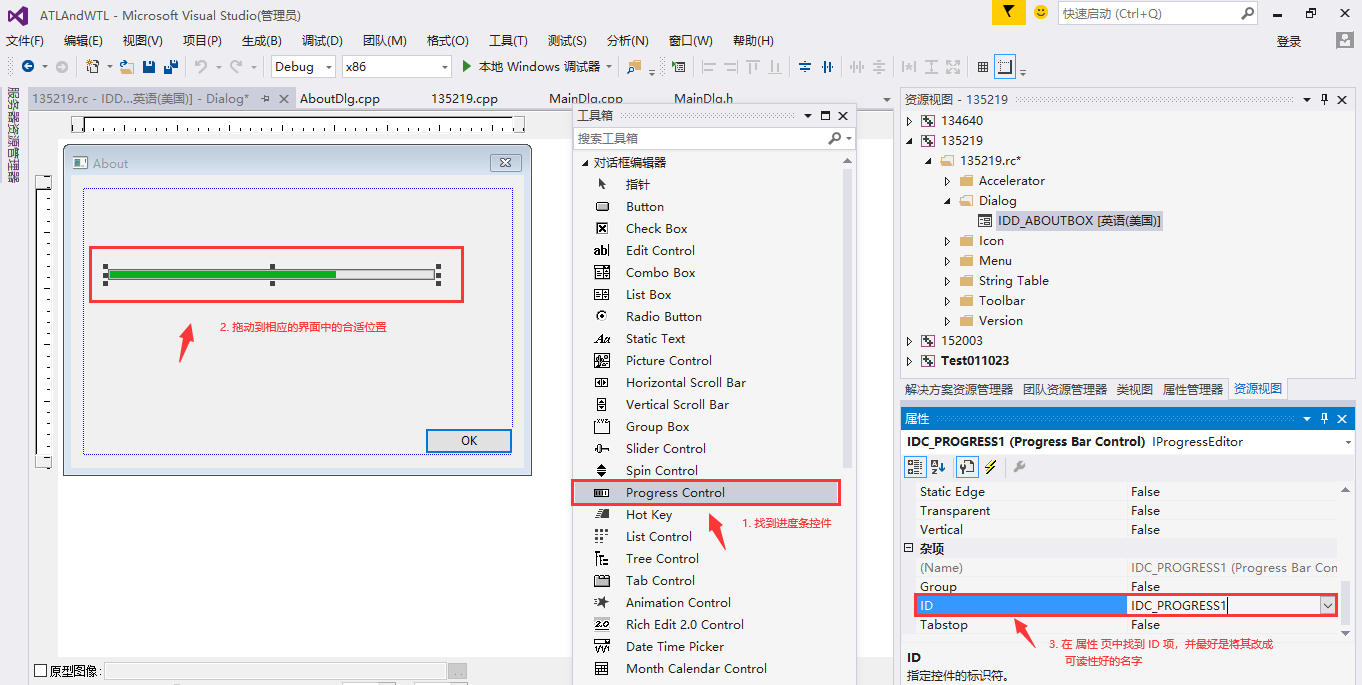Click the feedback smiley icon
This screenshot has height=685, width=1362.
coord(1041,13)
